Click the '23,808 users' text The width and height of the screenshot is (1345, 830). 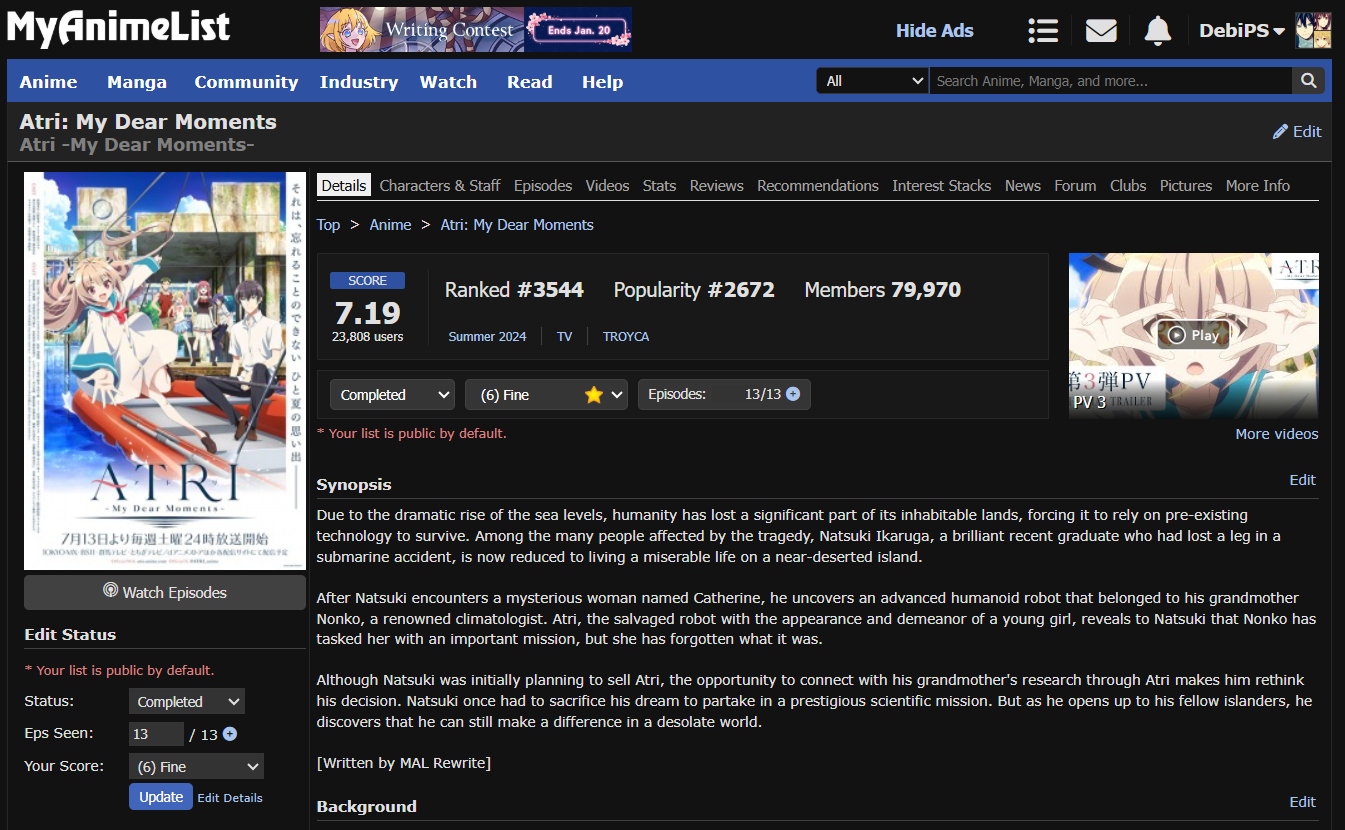point(368,337)
